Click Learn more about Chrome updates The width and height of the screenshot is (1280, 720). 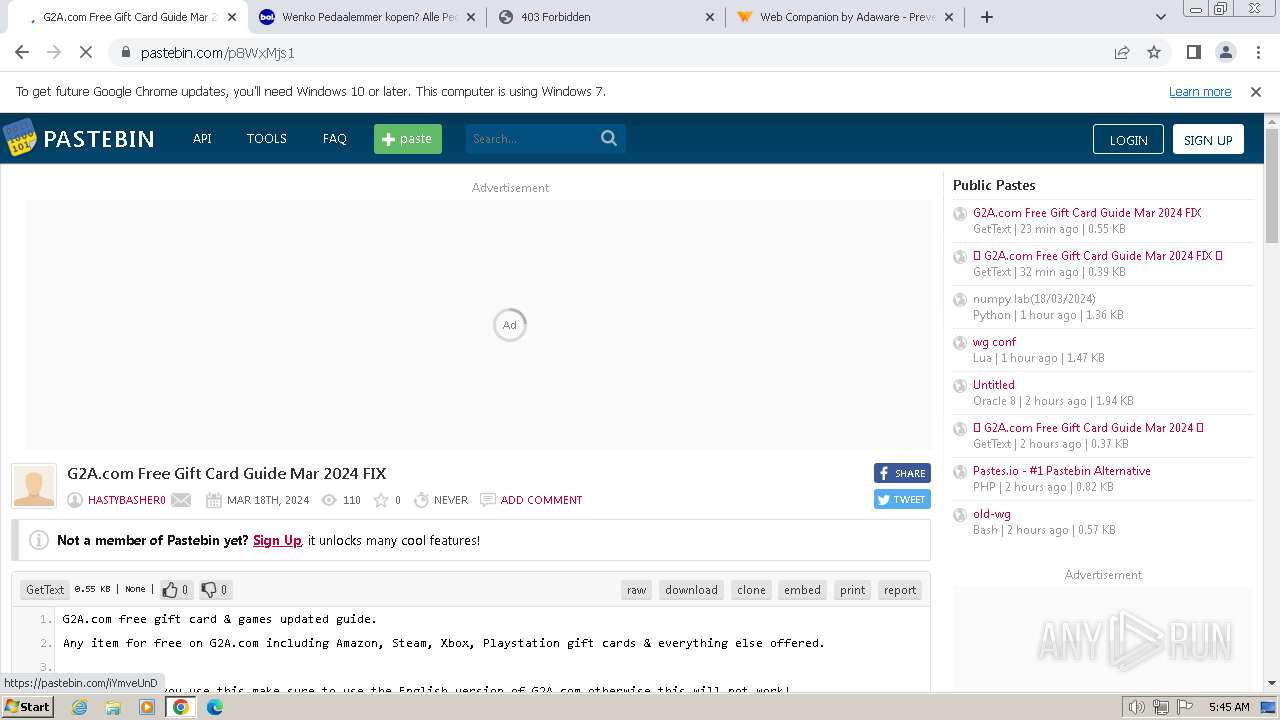point(1200,91)
